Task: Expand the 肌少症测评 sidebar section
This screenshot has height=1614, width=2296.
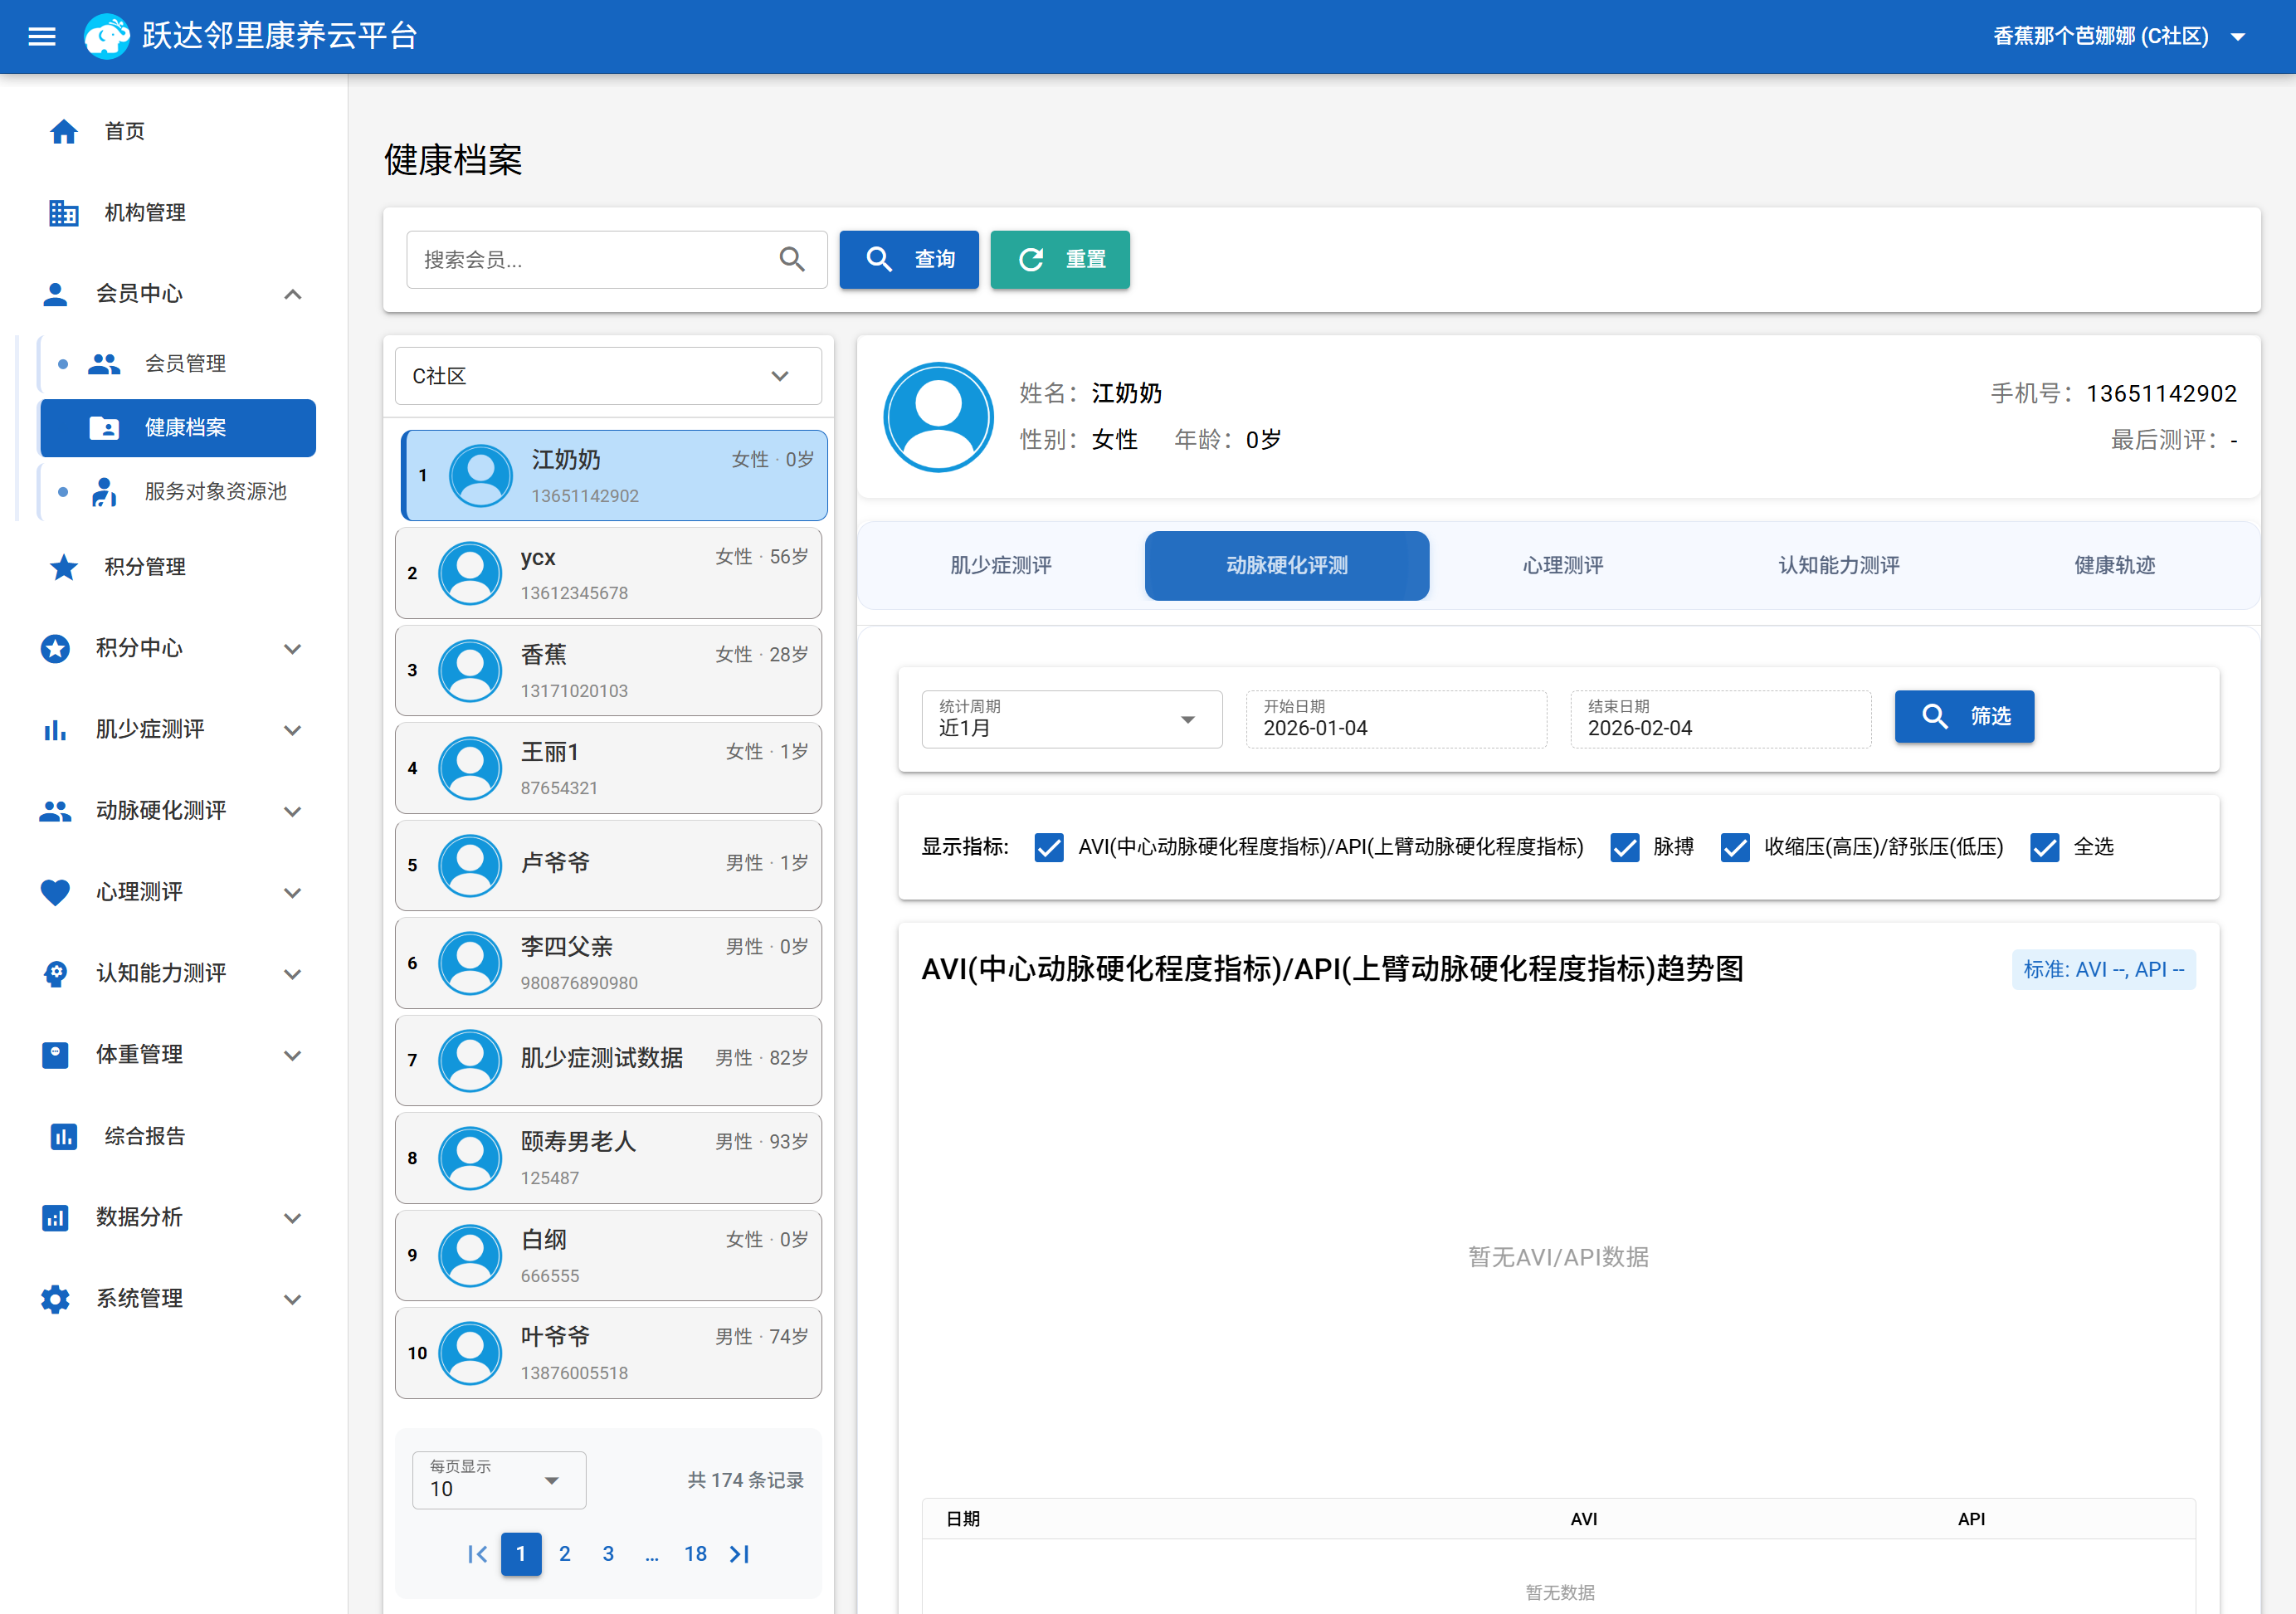Action: 292,730
